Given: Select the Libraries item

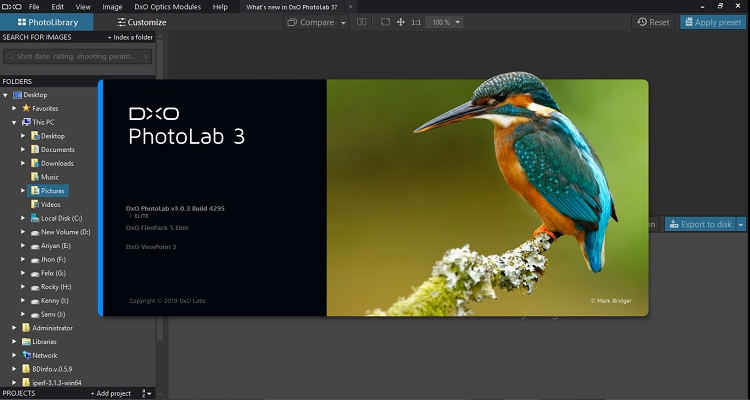Looking at the screenshot, I should click(39, 342).
